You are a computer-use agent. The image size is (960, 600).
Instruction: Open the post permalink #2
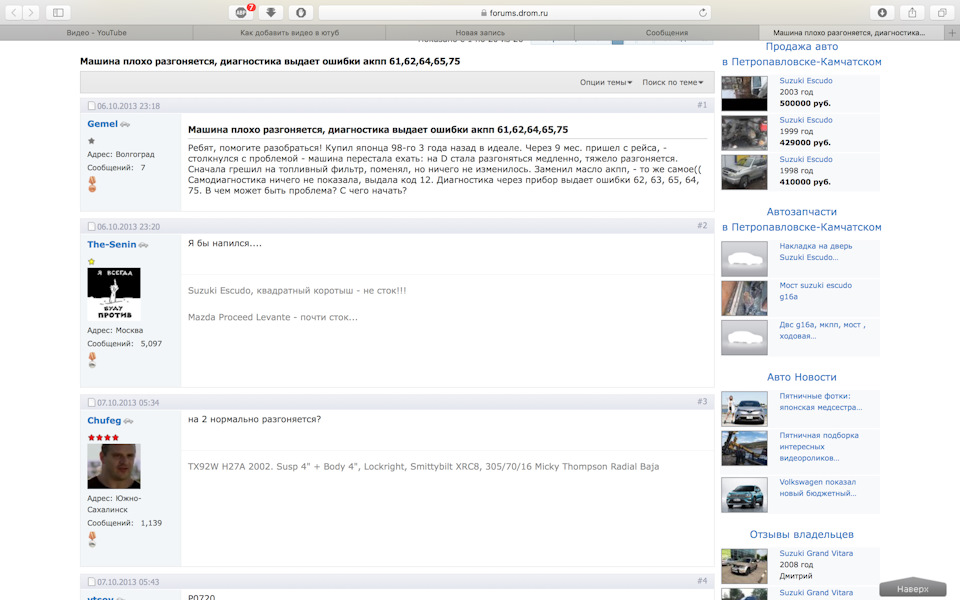point(702,226)
